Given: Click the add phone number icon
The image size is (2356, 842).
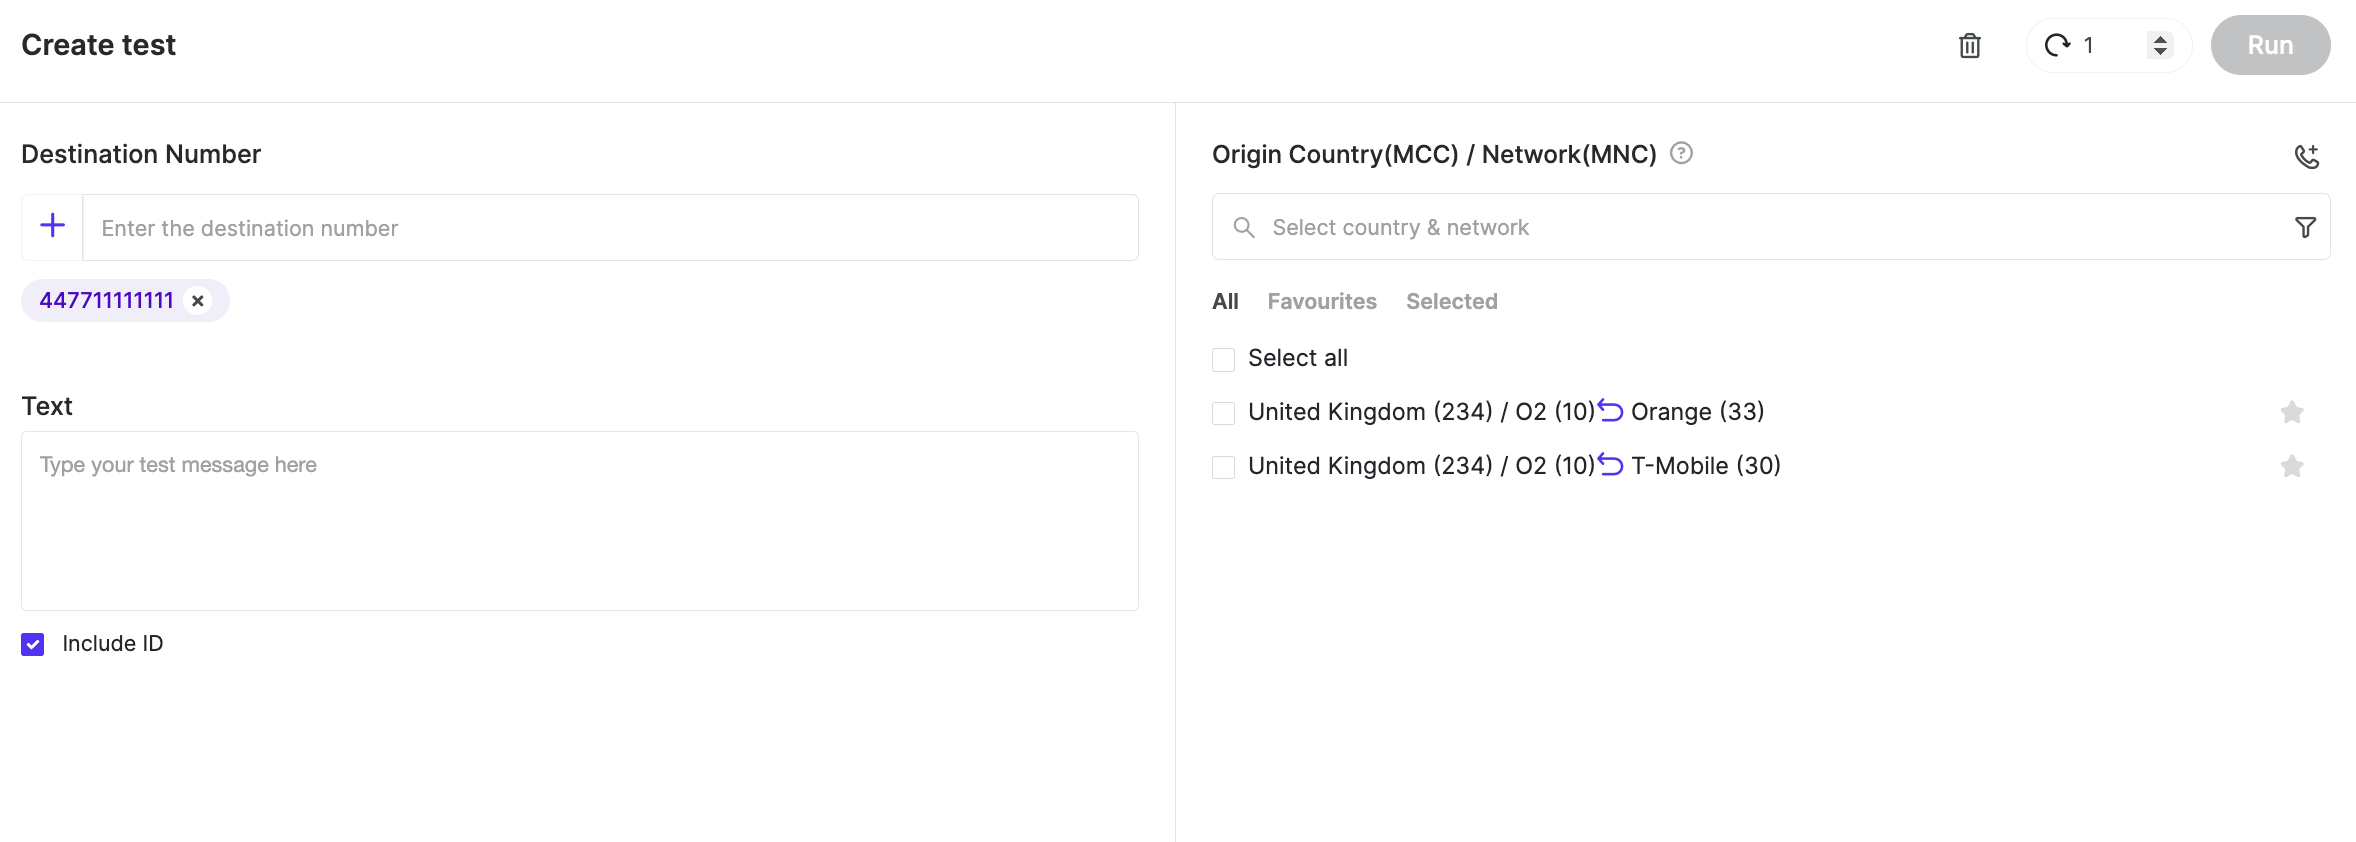Looking at the screenshot, I should [x=2308, y=156].
